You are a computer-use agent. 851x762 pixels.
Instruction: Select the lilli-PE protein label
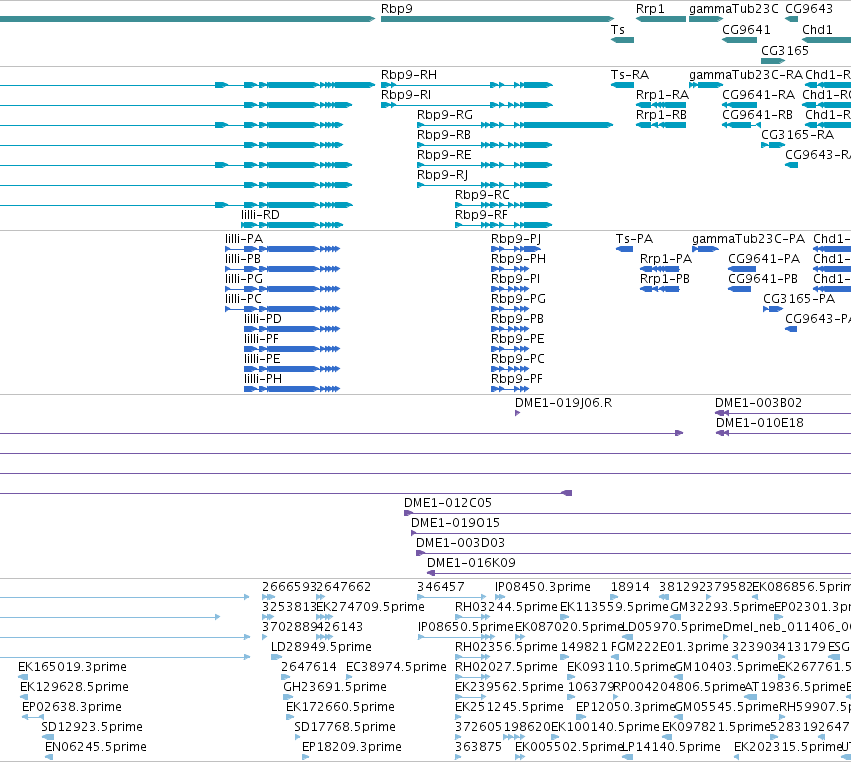pos(262,359)
